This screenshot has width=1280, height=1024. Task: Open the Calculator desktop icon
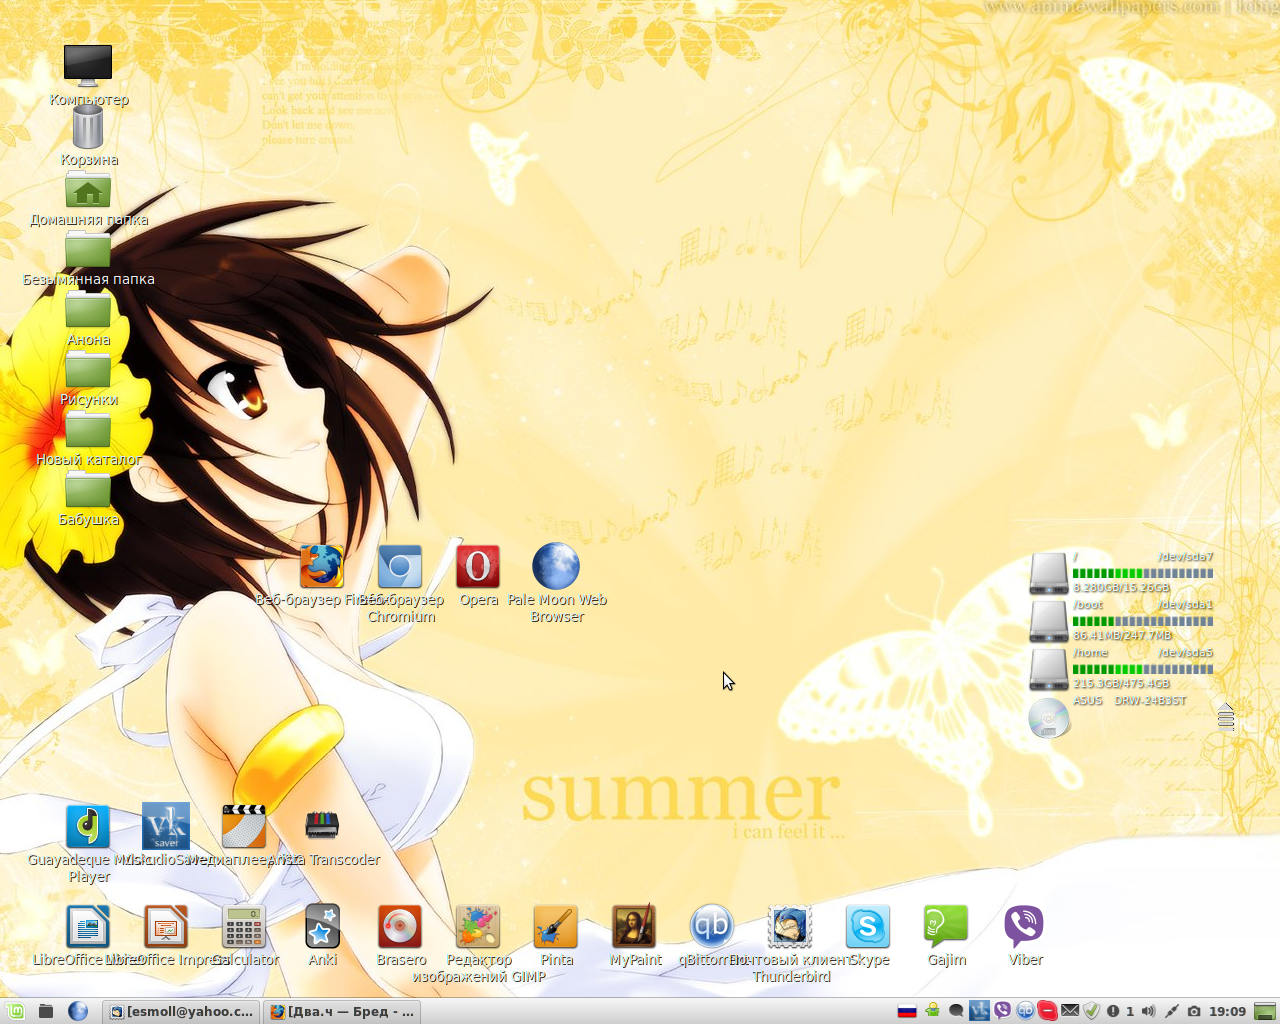pyautogui.click(x=244, y=927)
